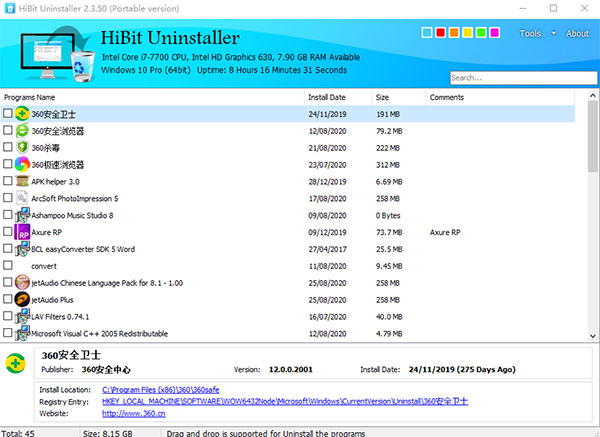Enable the jetAudio Plus checkbox
The width and height of the screenshot is (600, 437).
[8, 298]
